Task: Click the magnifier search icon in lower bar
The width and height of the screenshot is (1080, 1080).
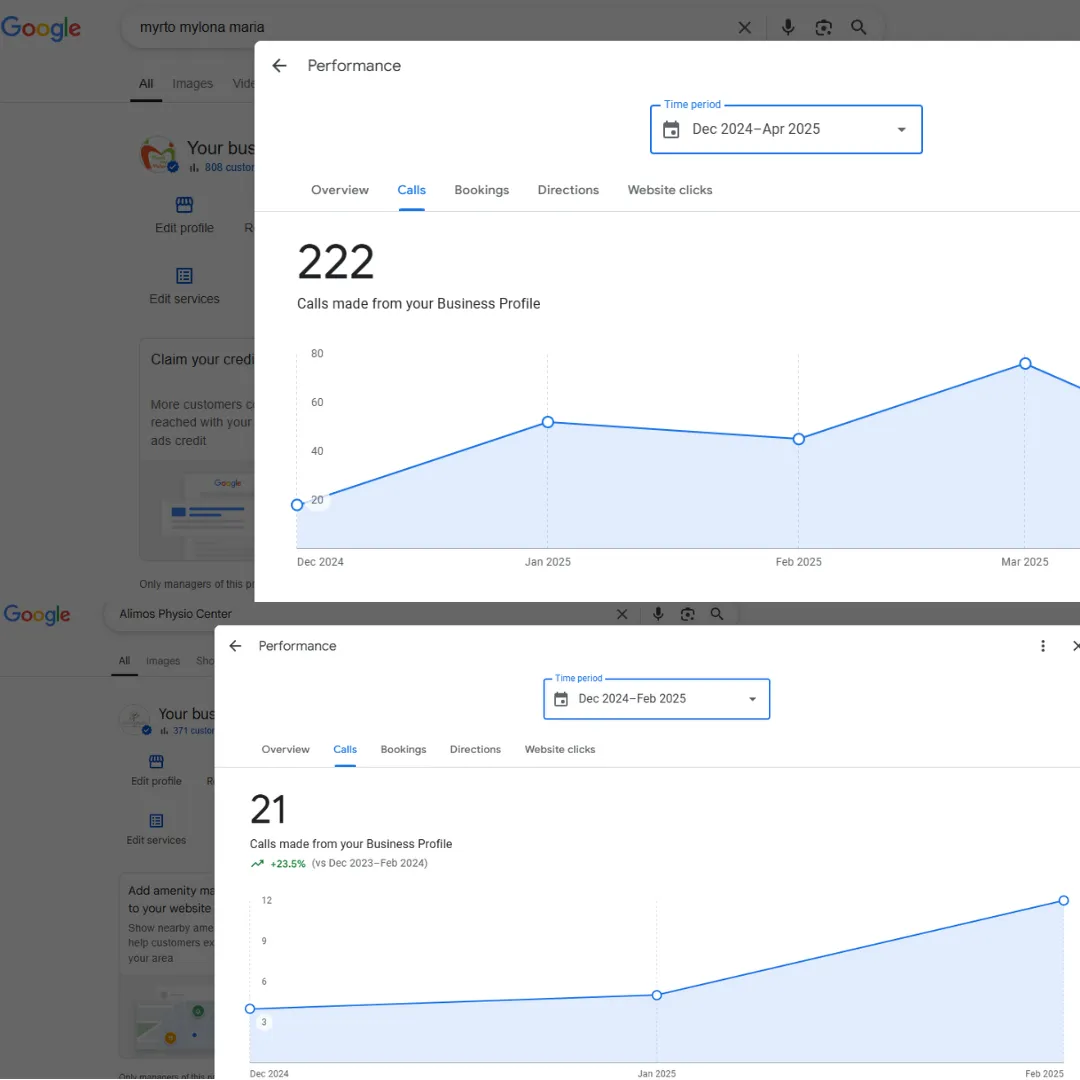Action: (x=717, y=614)
